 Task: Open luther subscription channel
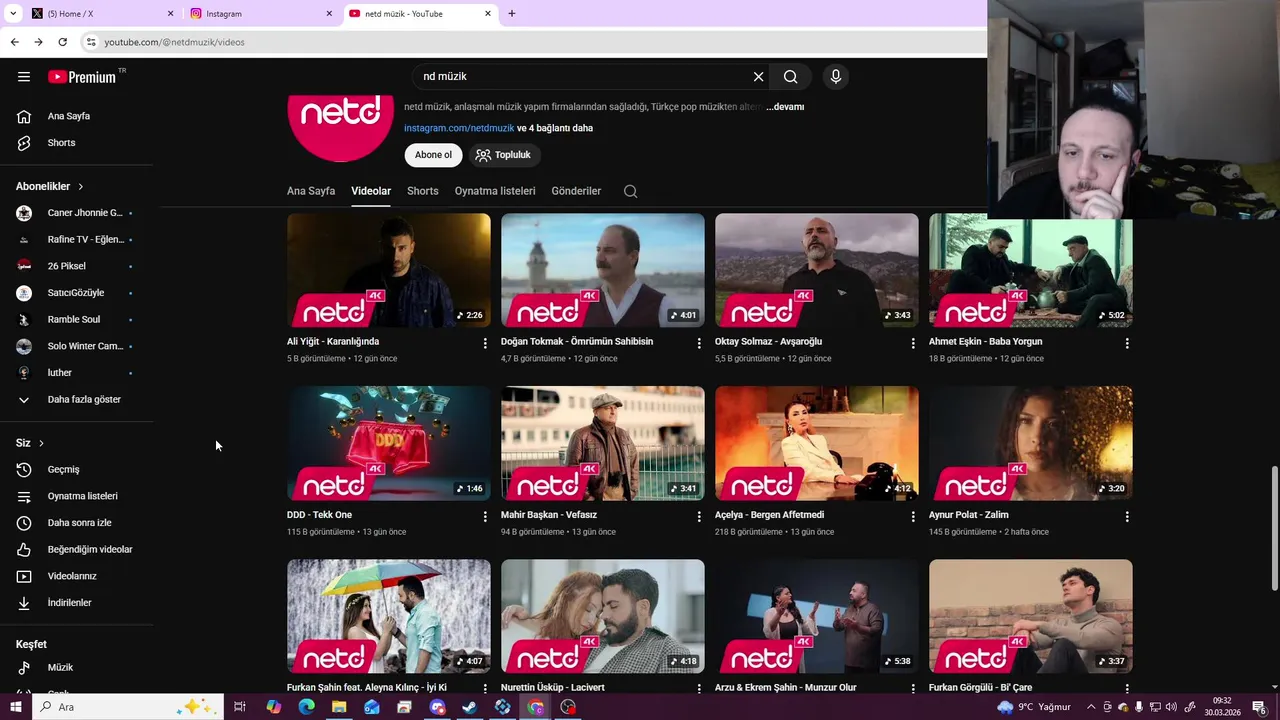pyautogui.click(x=76, y=373)
